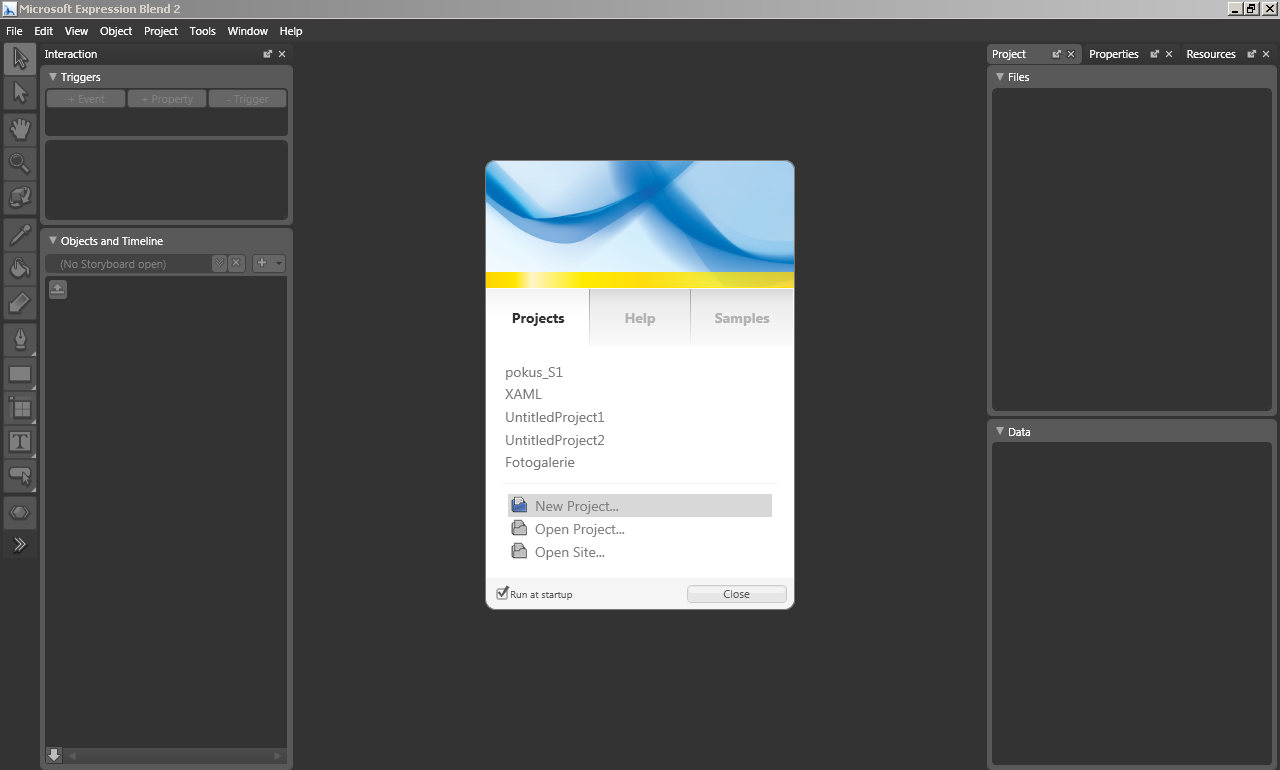Image resolution: width=1280 pixels, height=770 pixels.
Task: Select the Grid layout tool
Action: (x=20, y=408)
